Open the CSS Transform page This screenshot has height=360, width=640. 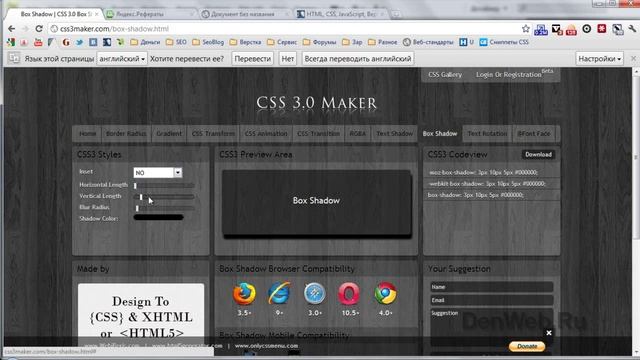(213, 133)
